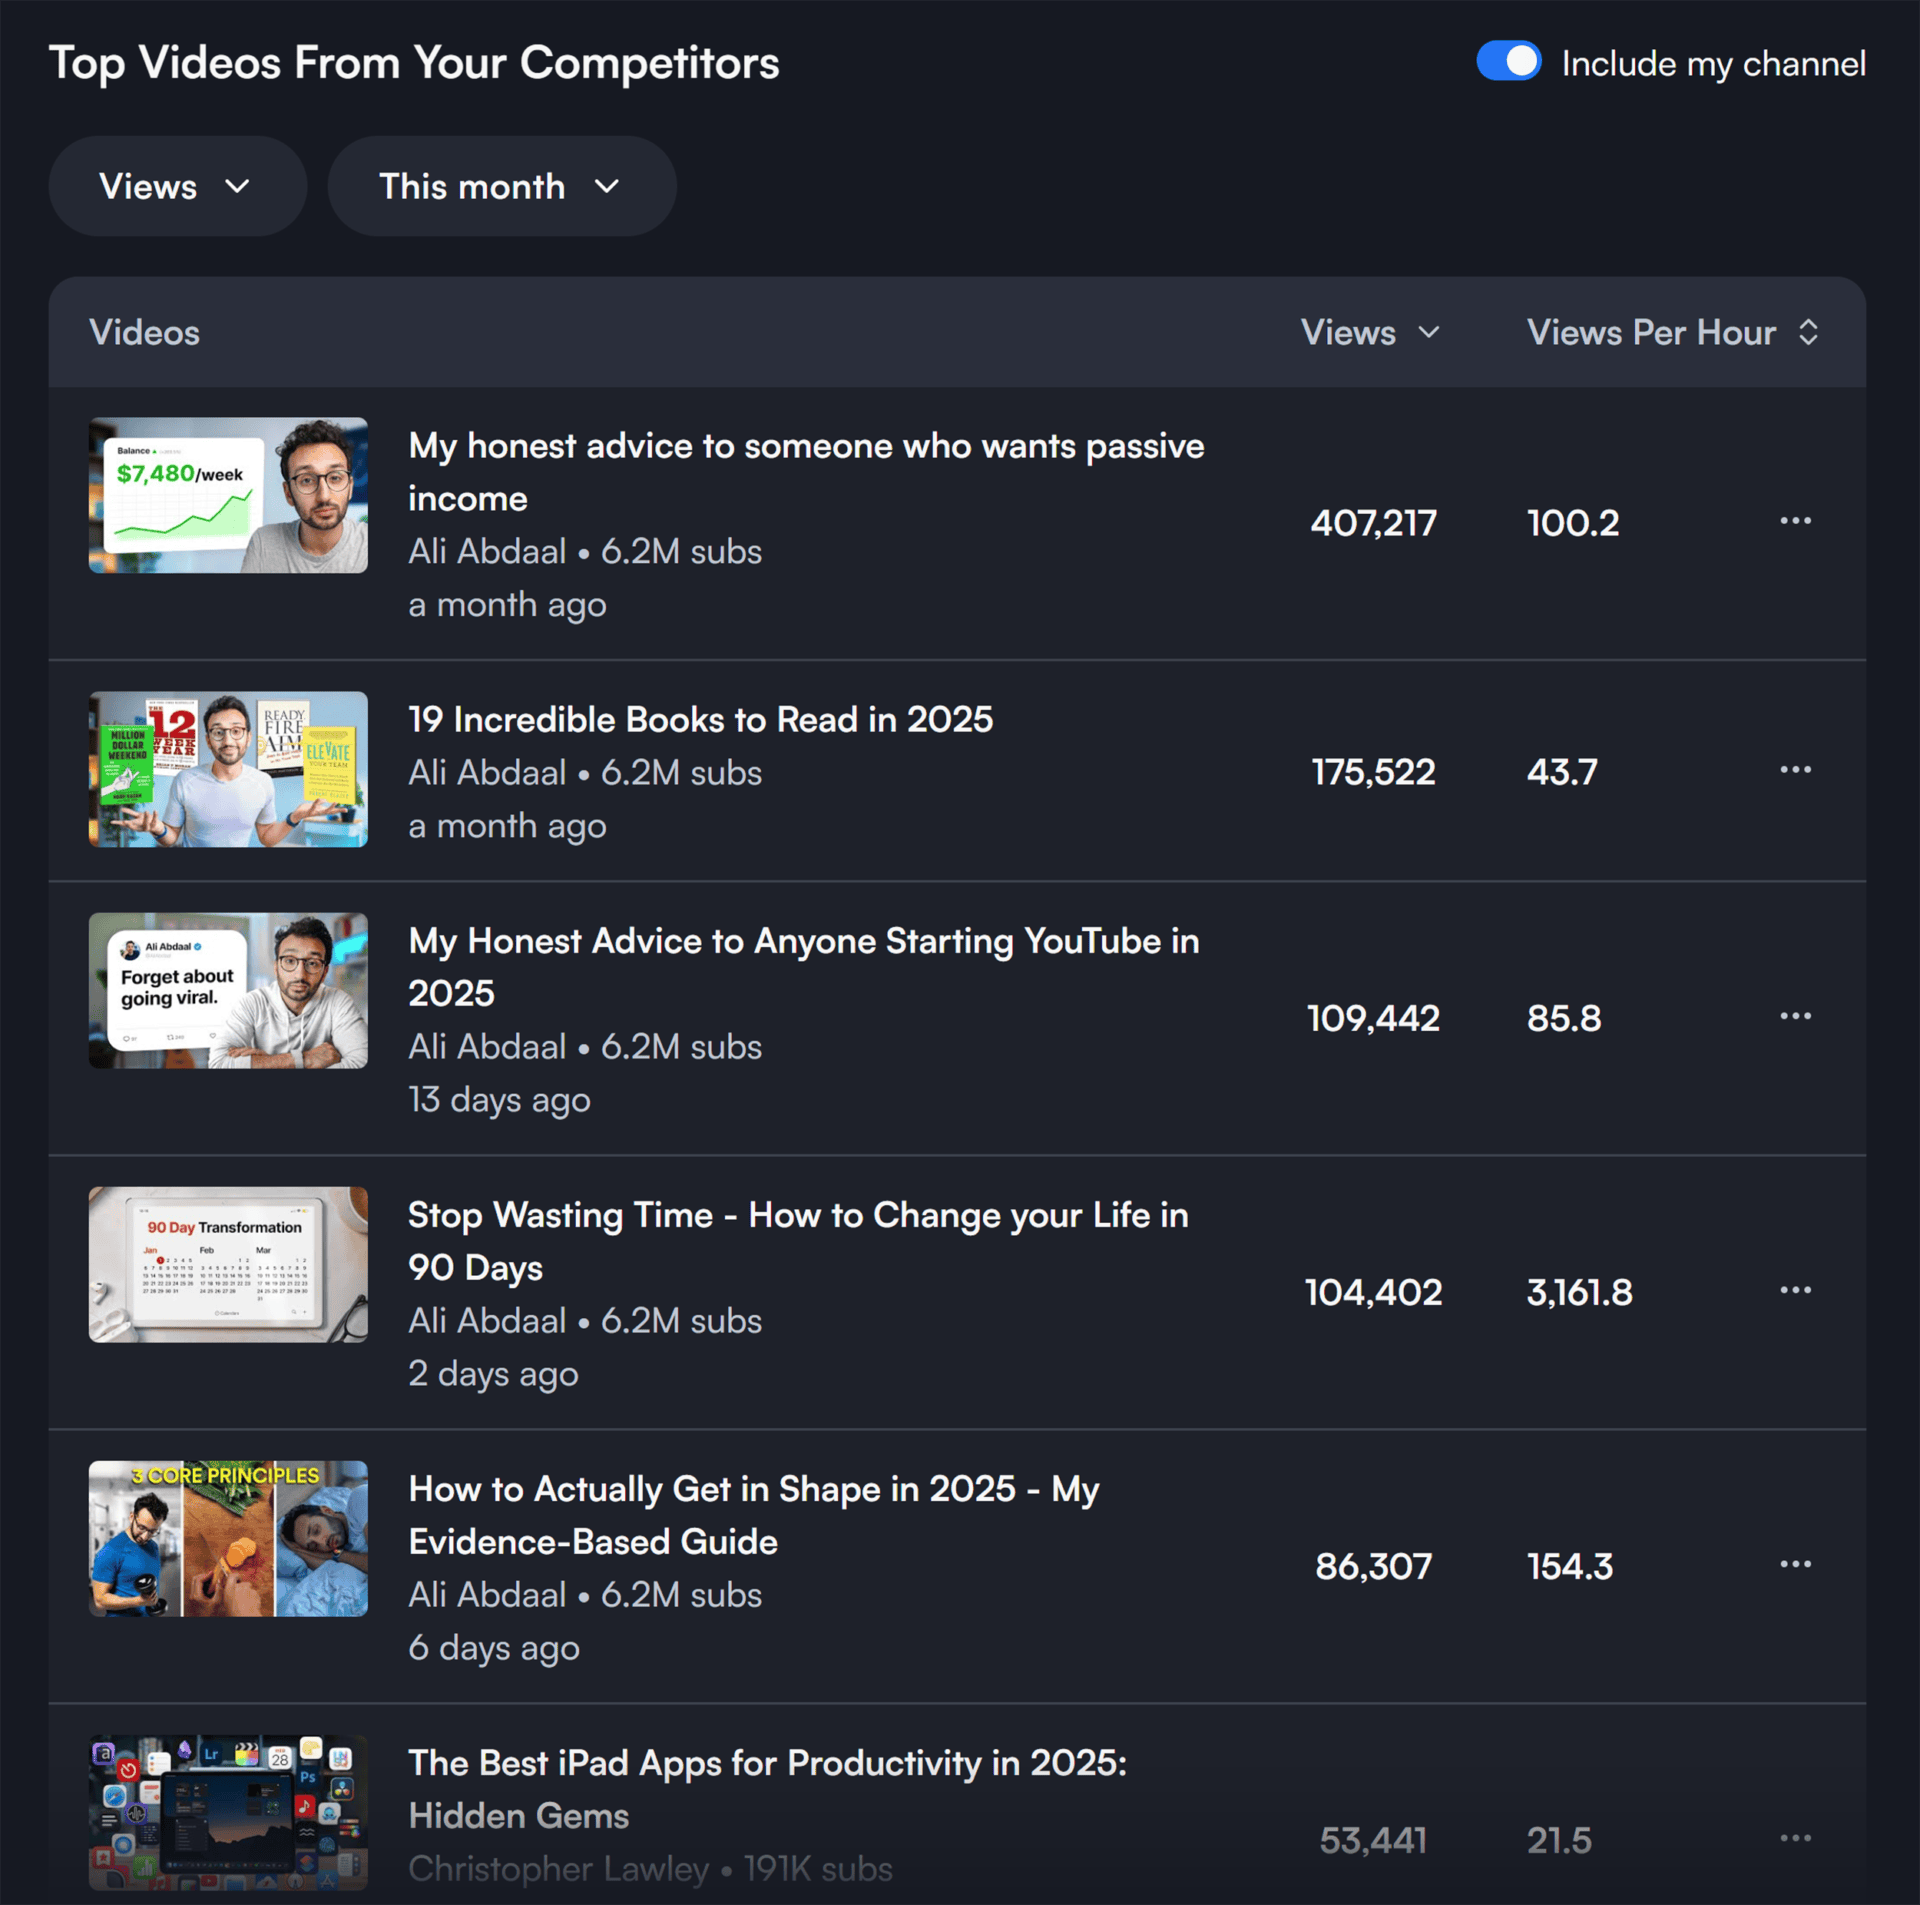Open passive income video thumbnail

tap(228, 495)
